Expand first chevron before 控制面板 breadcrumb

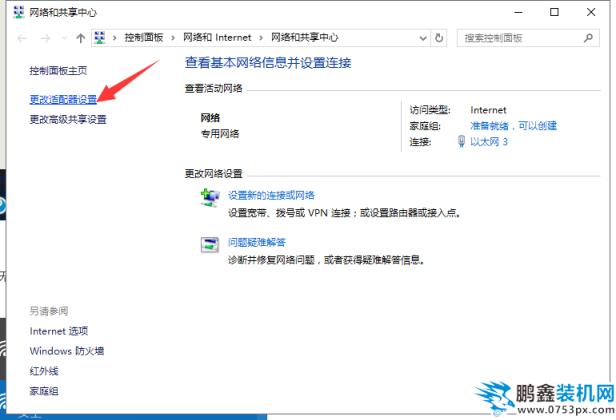(x=114, y=38)
